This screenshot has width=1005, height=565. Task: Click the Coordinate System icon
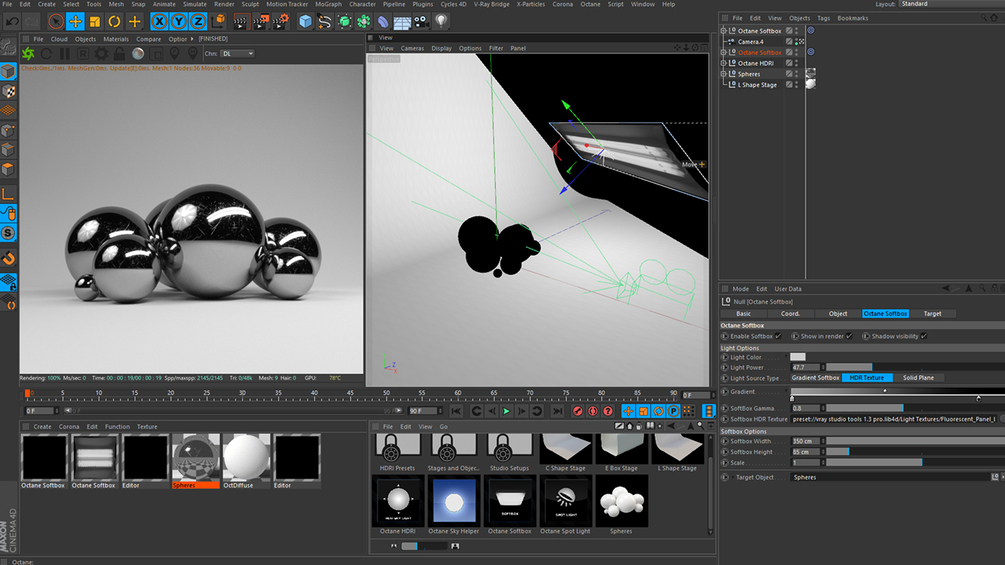[x=218, y=22]
